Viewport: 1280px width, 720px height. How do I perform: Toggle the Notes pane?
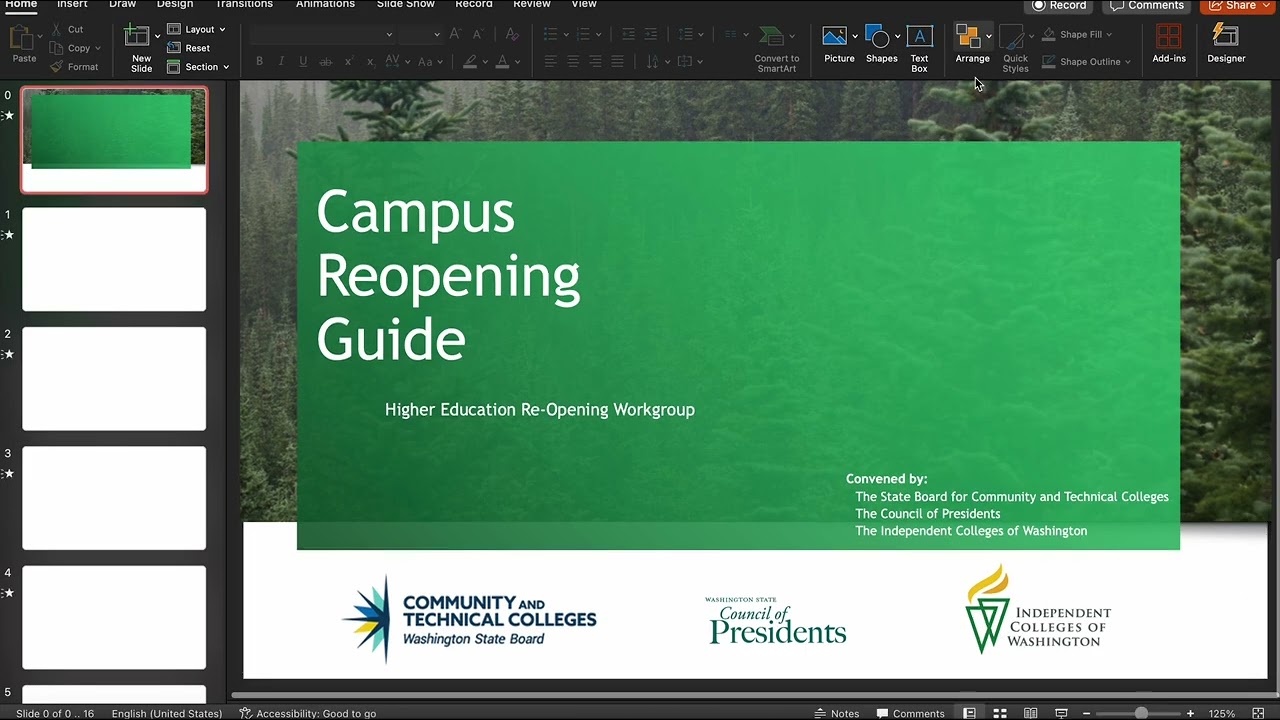pos(837,713)
